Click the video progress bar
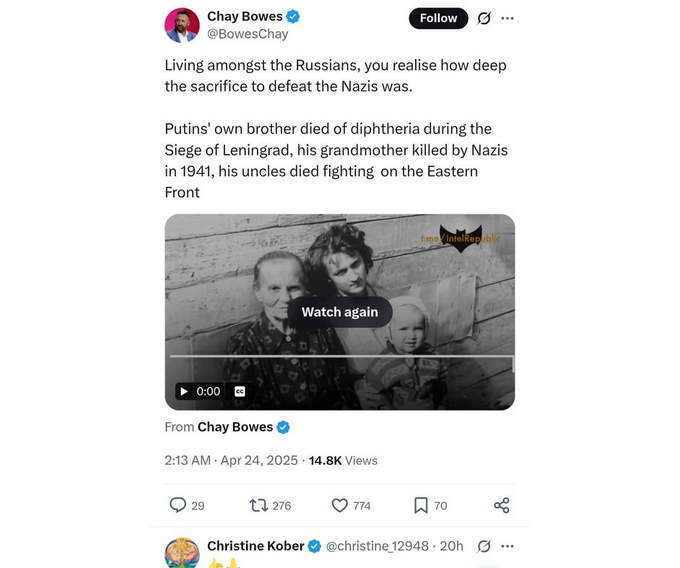 tap(340, 356)
